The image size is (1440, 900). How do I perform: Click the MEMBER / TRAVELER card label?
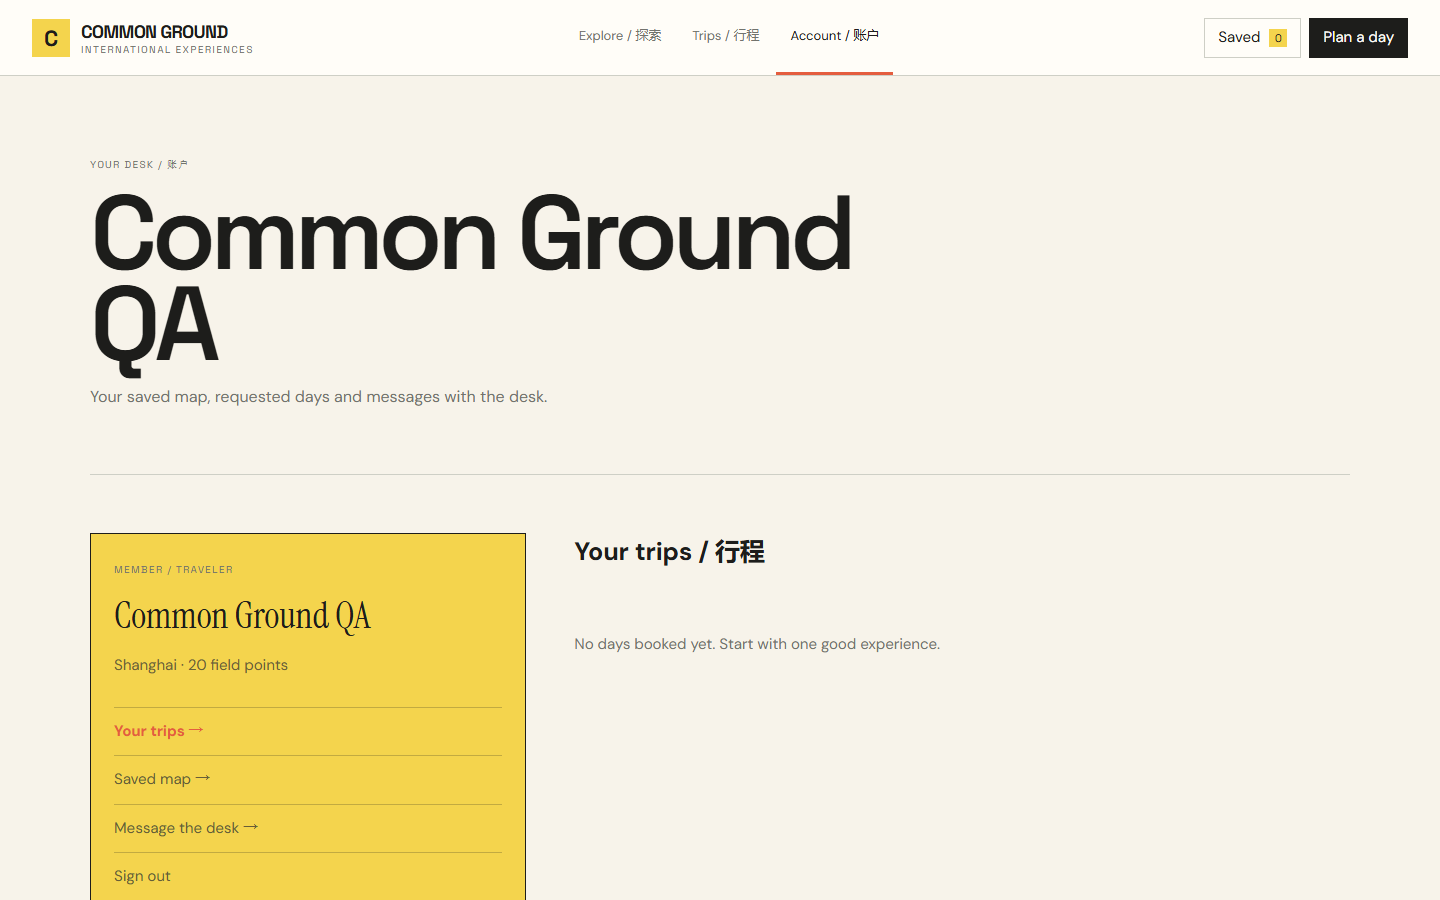[x=174, y=570]
